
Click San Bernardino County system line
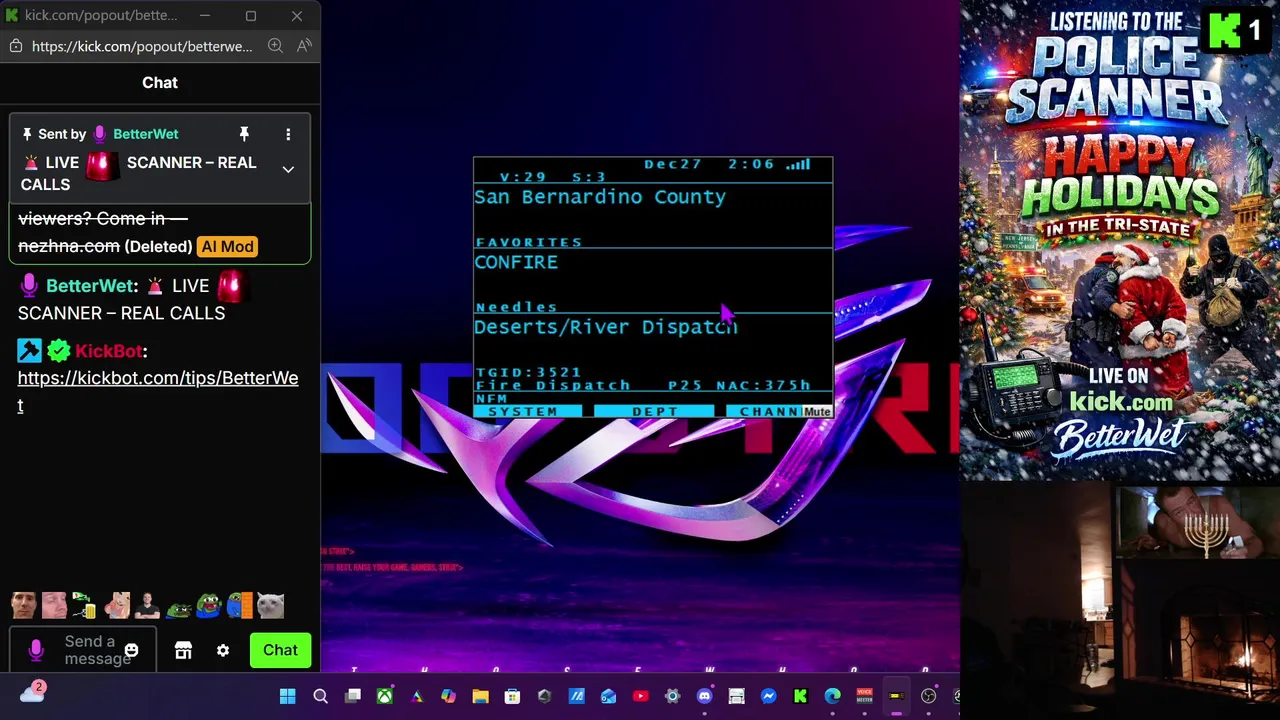[x=600, y=197]
